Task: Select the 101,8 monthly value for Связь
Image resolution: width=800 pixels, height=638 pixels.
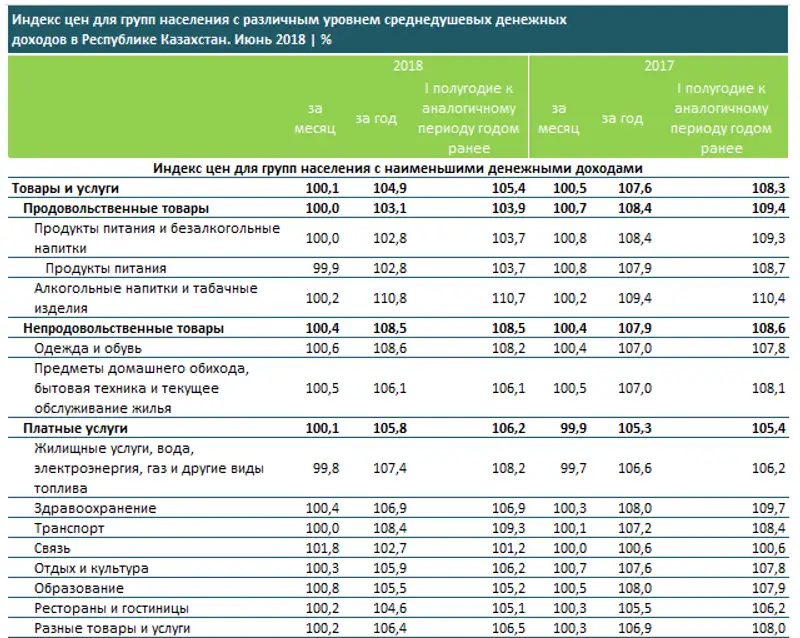Action: 323,548
